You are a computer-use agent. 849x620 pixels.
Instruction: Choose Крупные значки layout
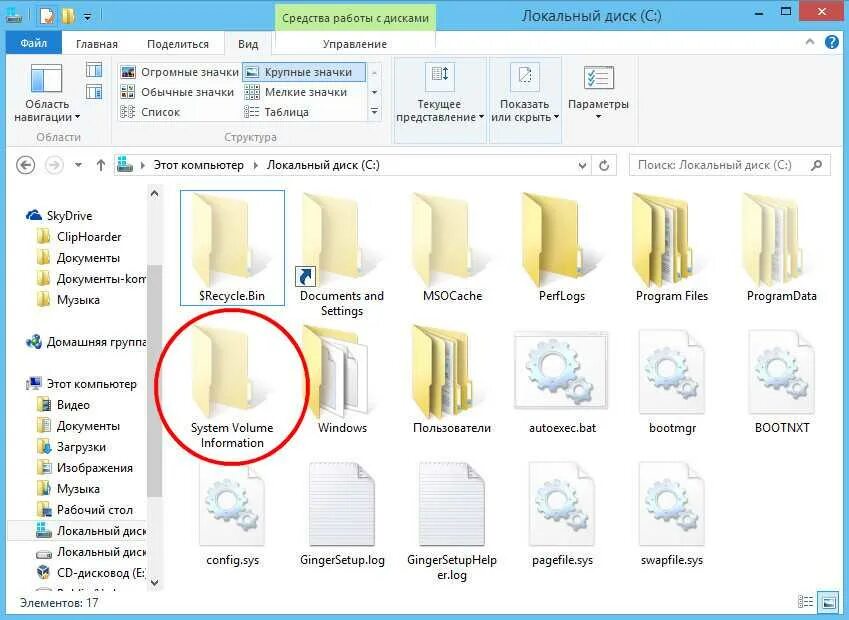pyautogui.click(x=303, y=72)
